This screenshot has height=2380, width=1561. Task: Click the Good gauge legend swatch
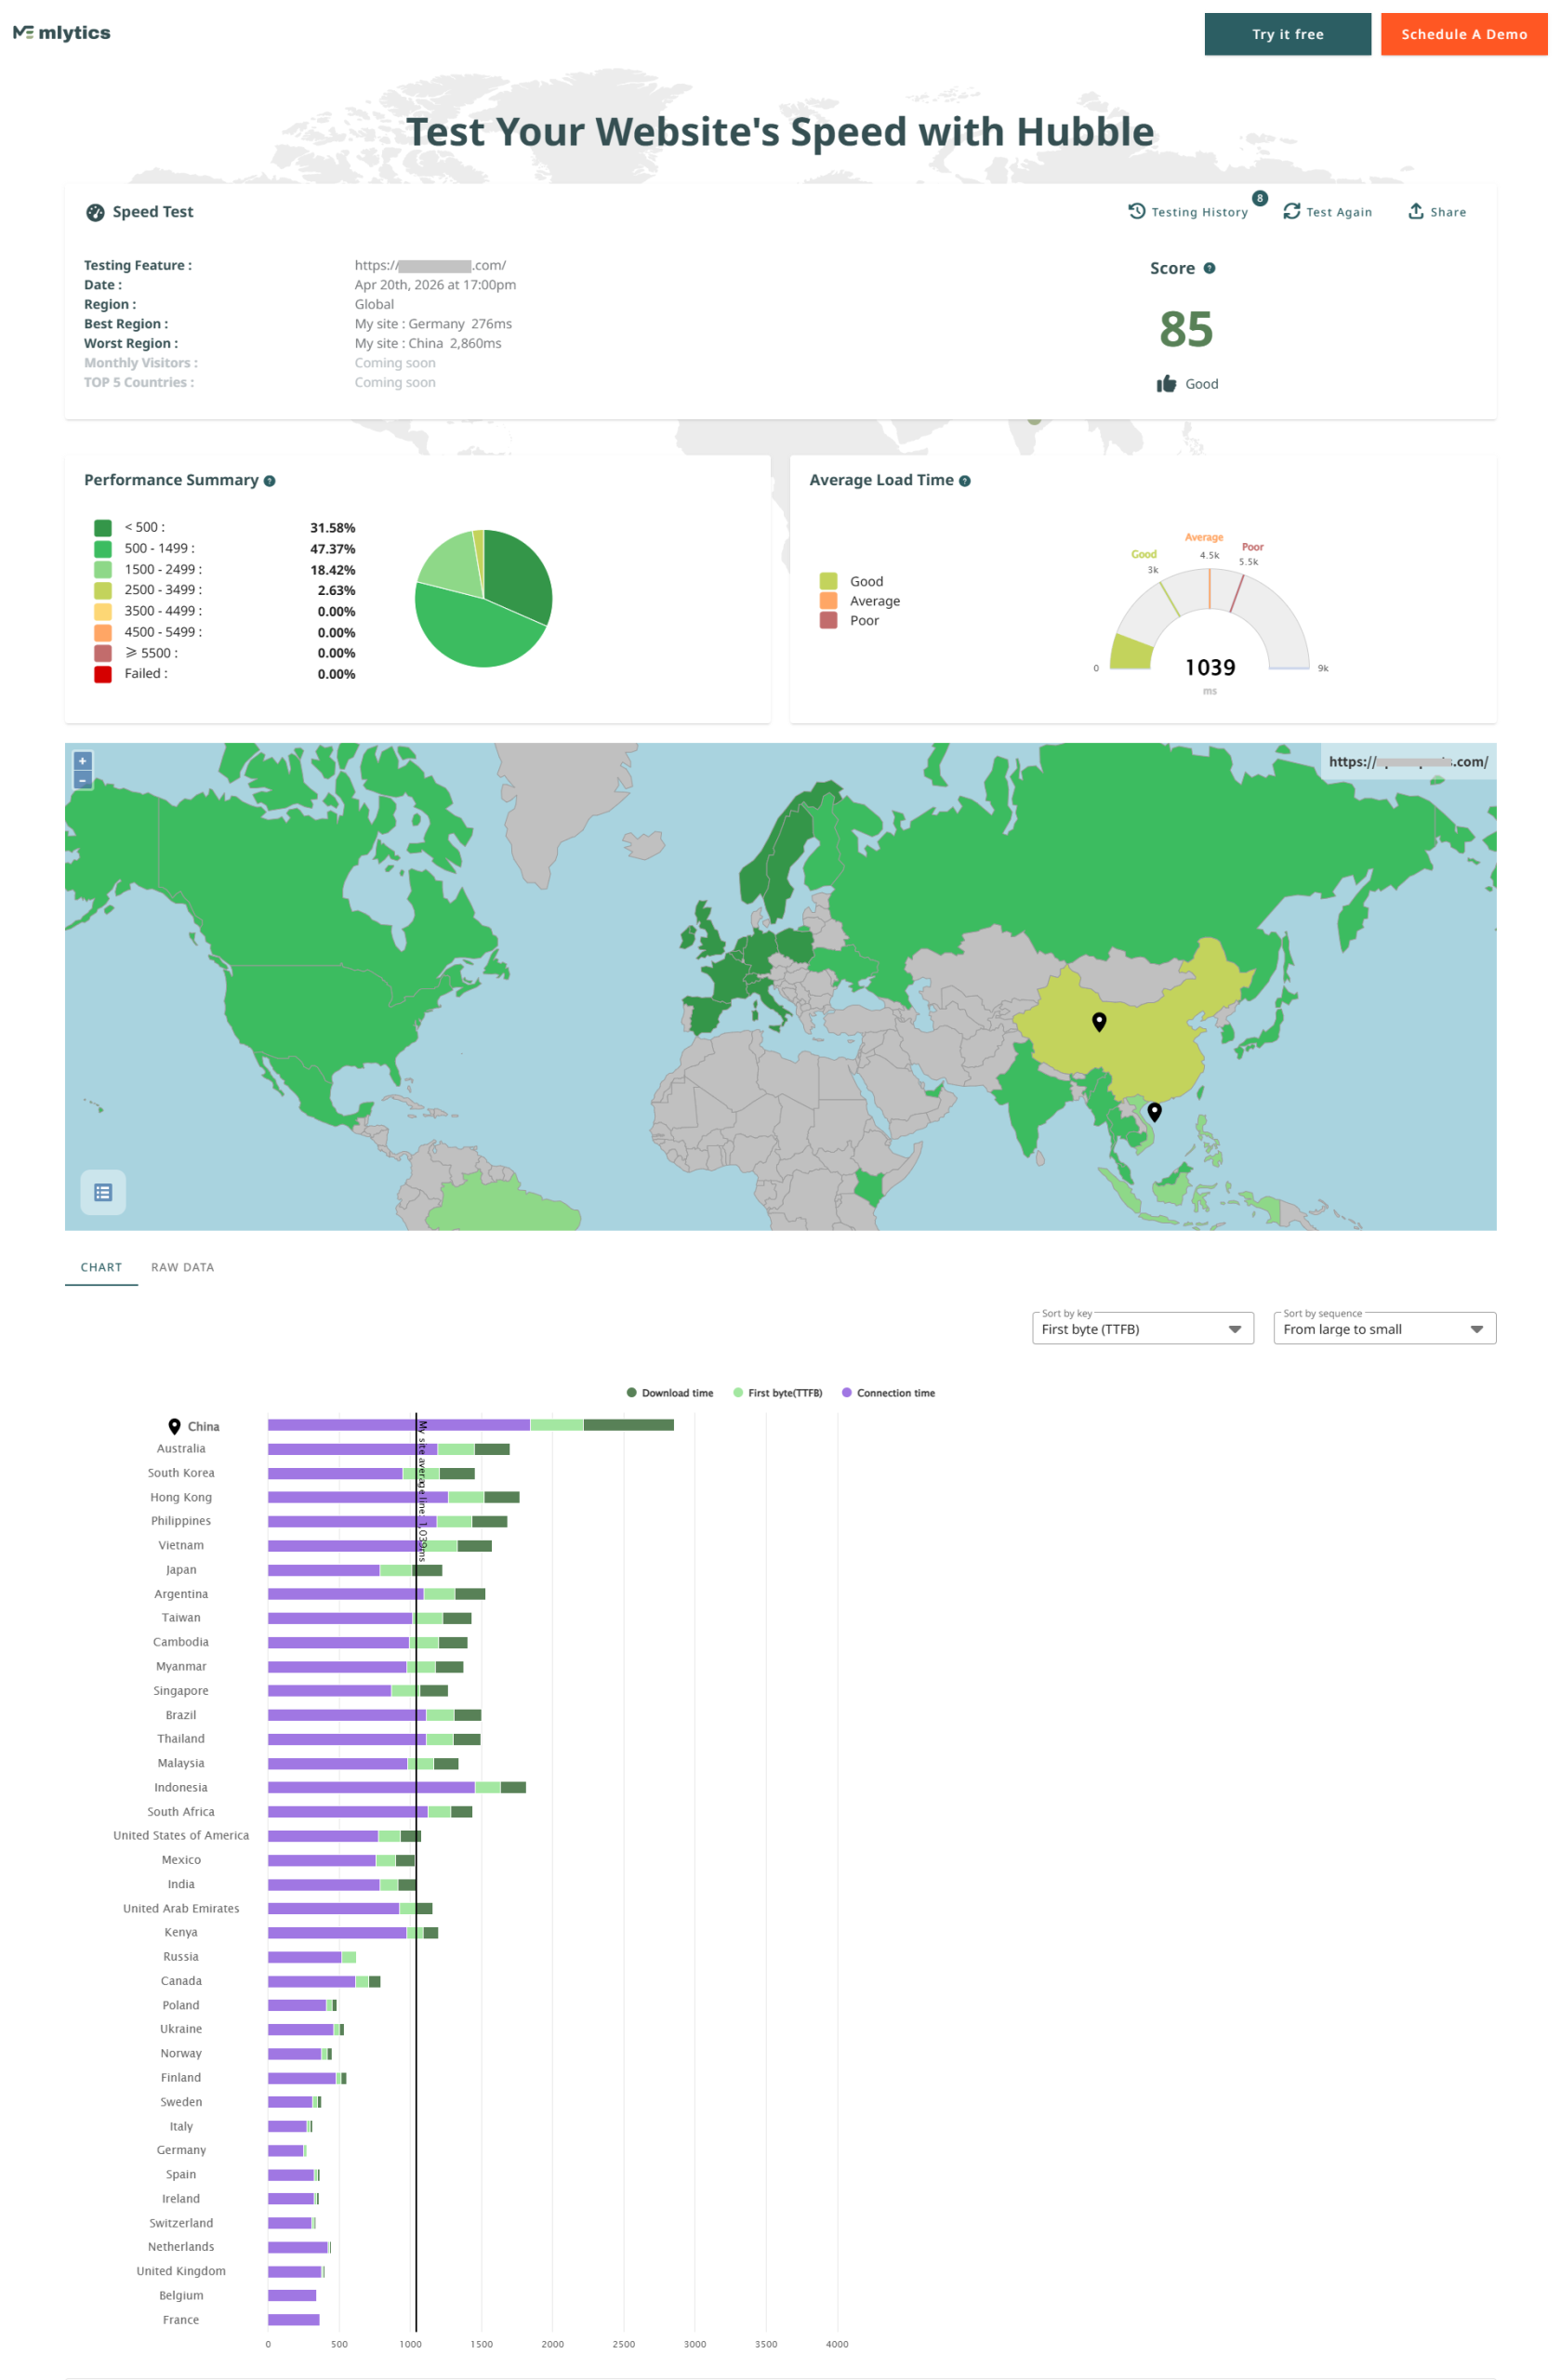828,581
